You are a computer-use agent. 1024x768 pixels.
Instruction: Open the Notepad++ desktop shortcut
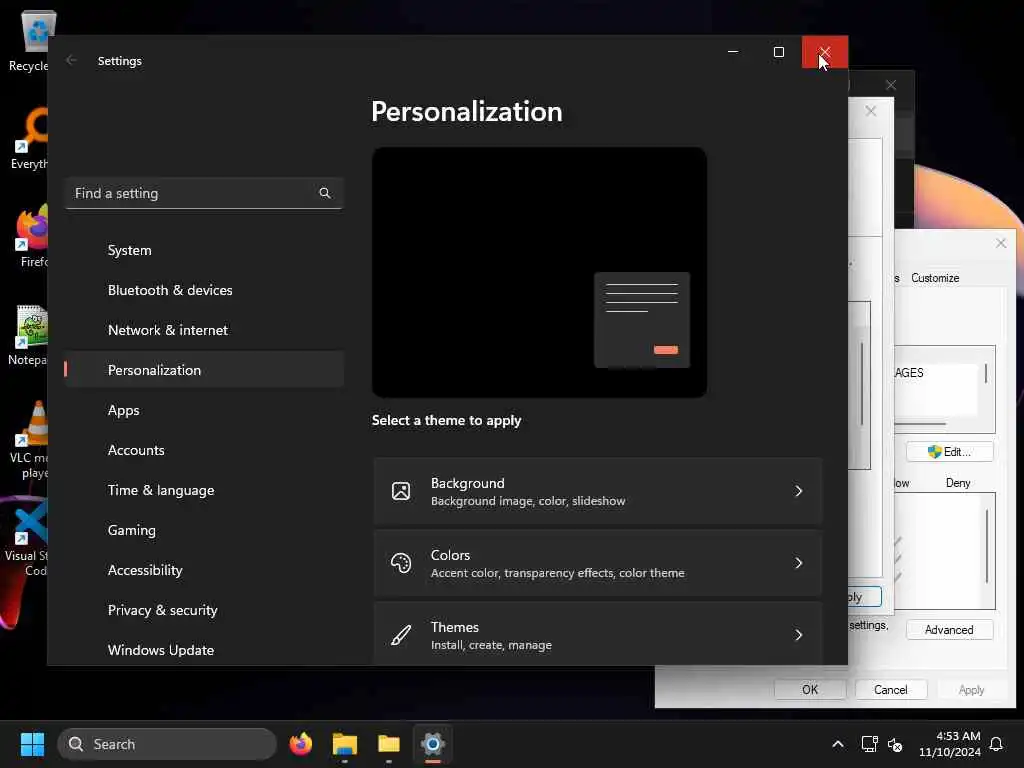pyautogui.click(x=27, y=335)
